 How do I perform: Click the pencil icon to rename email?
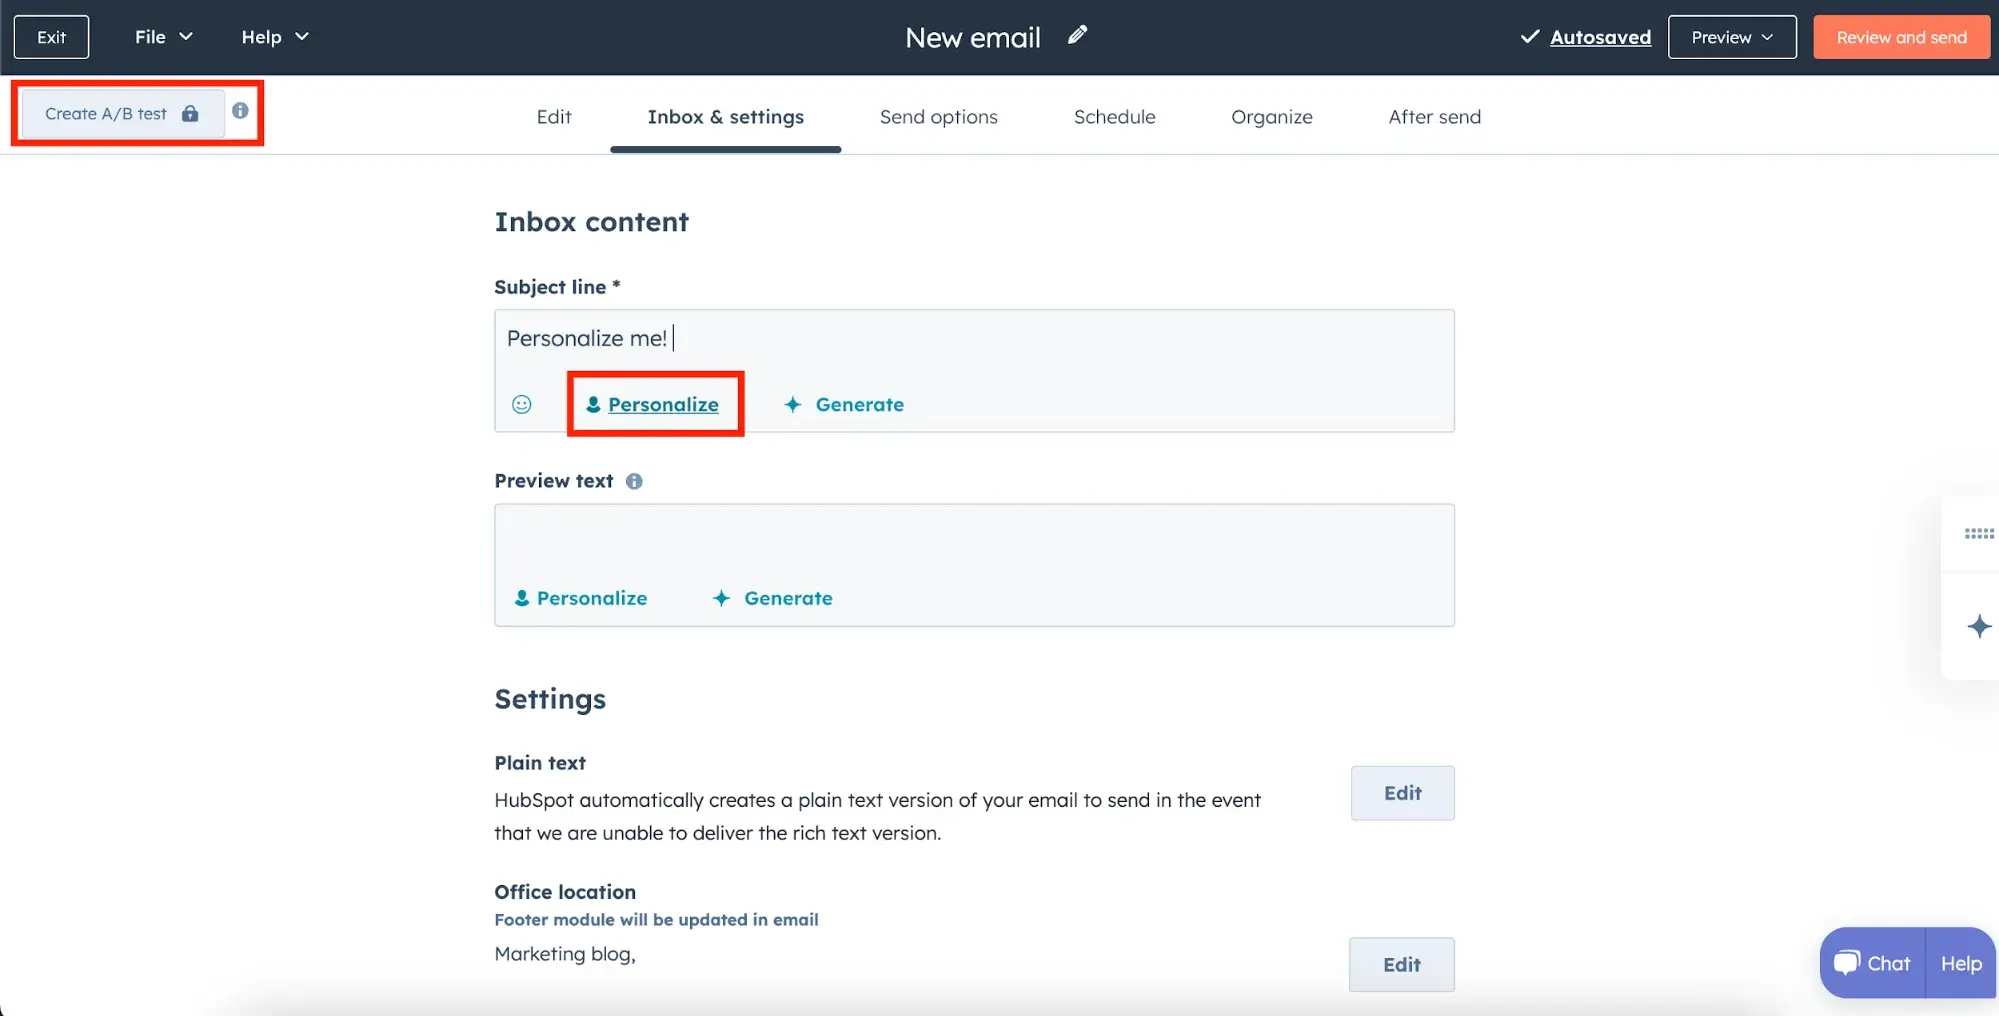(x=1077, y=36)
